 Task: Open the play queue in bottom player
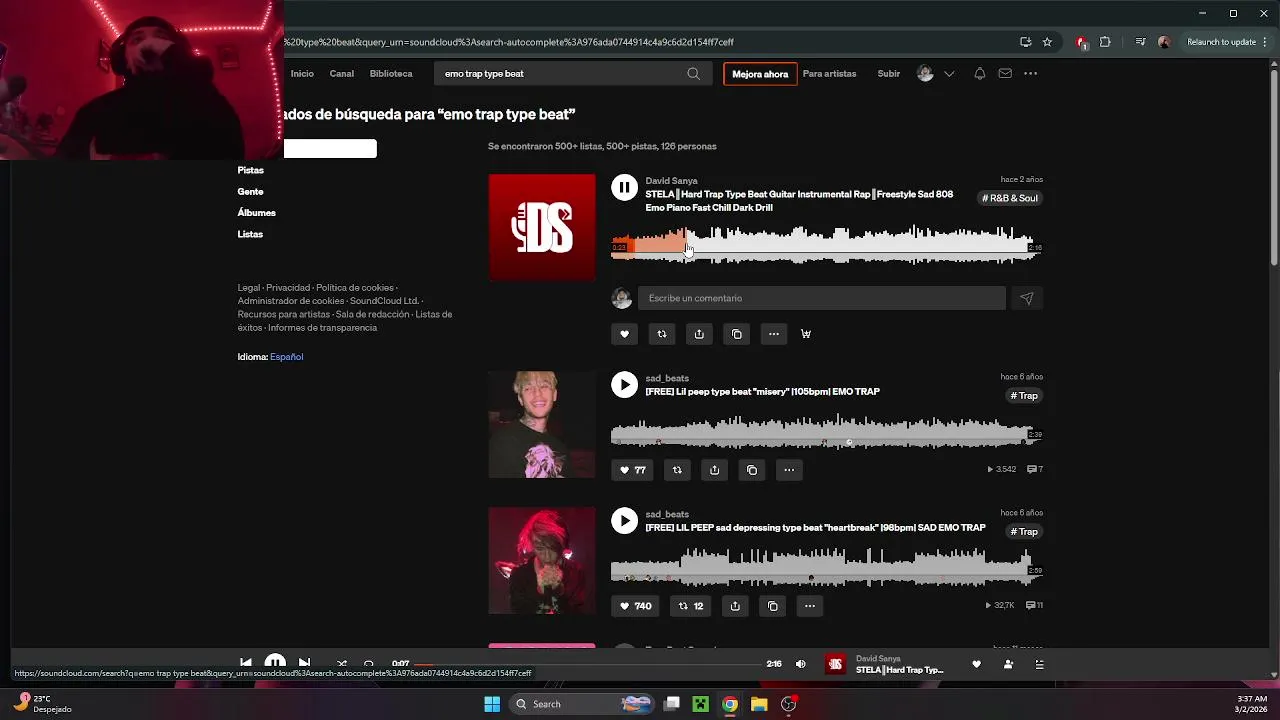click(1039, 664)
